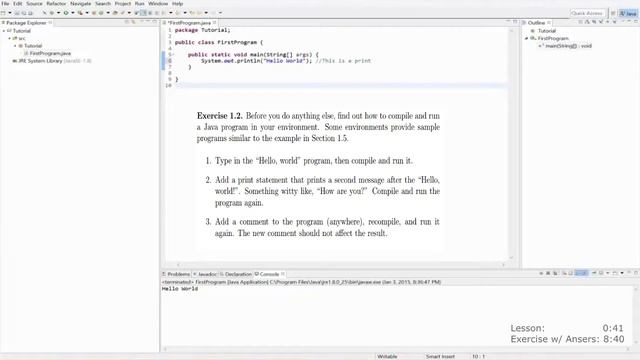640x360 pixels.
Task: Switch to the Declaration tab
Action: [x=236, y=274]
